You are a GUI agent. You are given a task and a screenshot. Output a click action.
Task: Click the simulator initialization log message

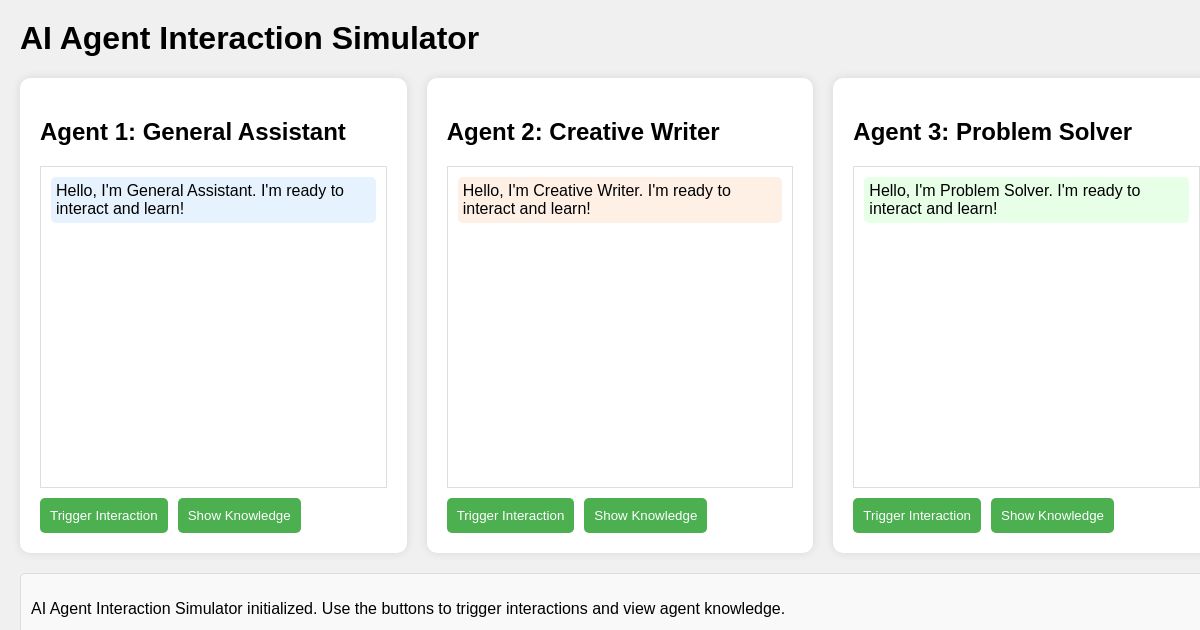408,608
